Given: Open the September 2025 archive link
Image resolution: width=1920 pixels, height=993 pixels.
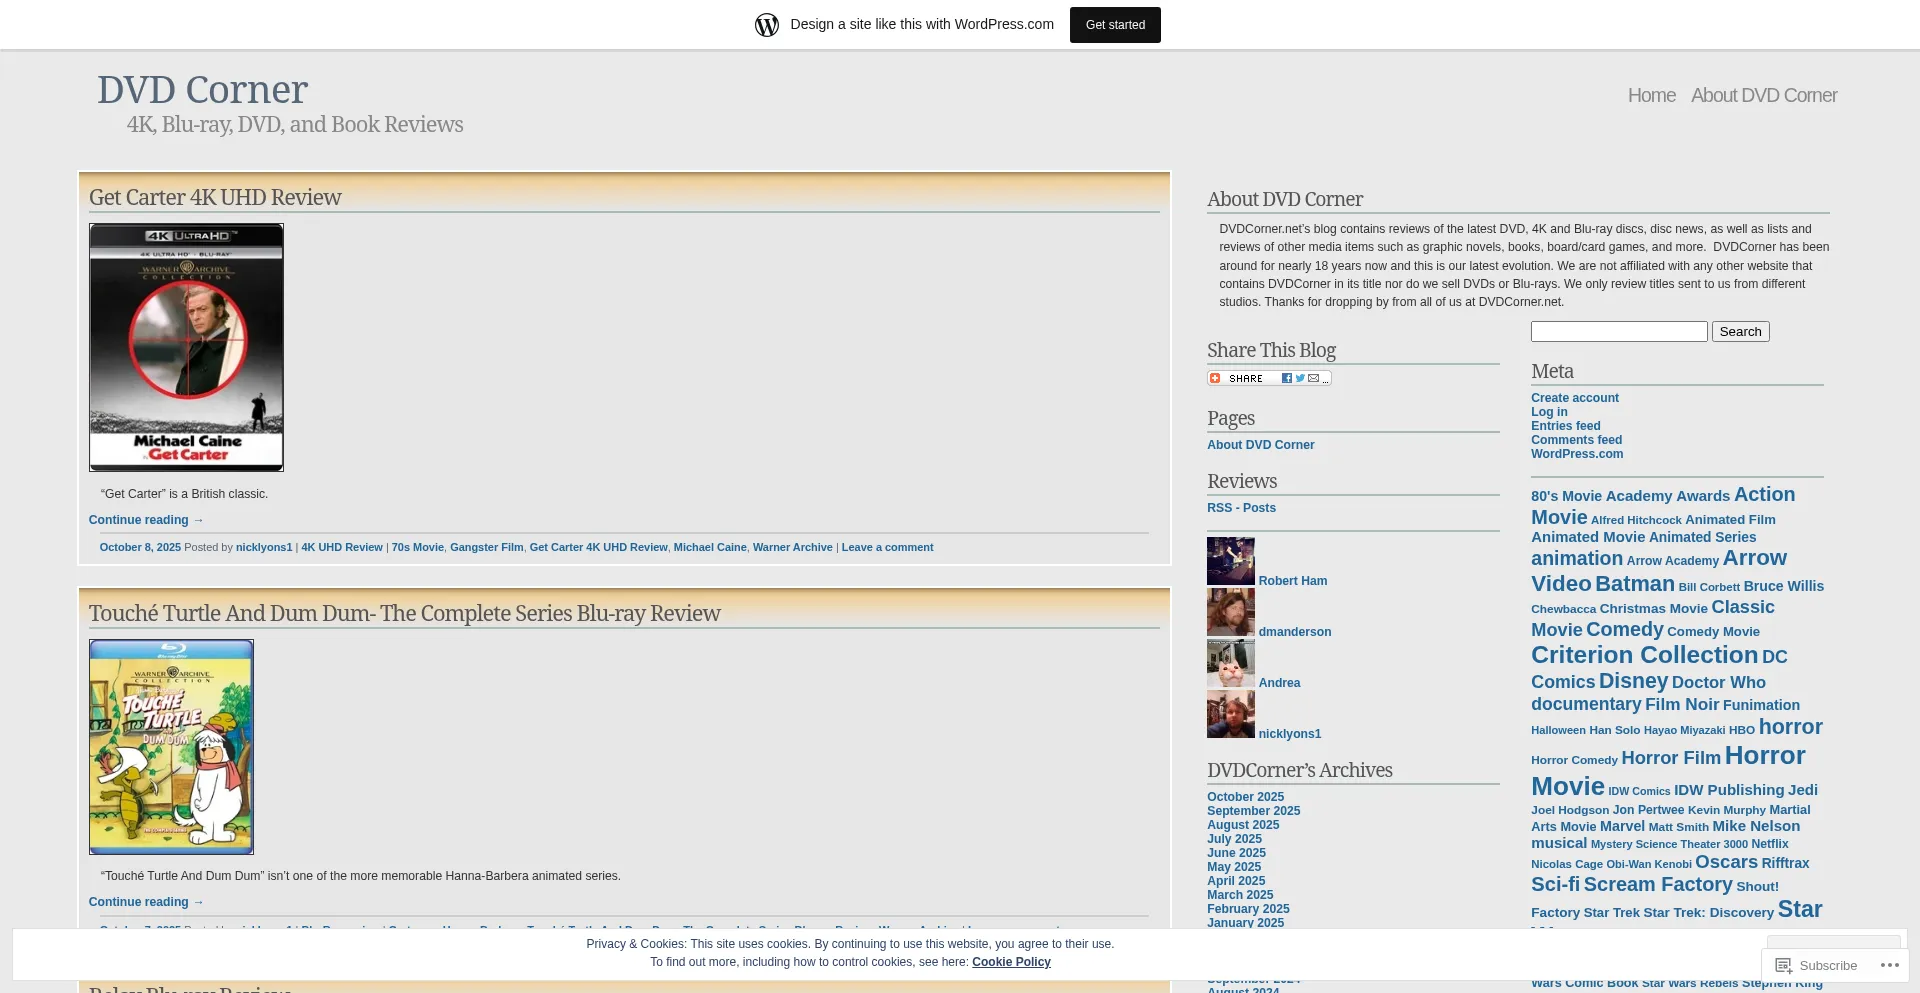Looking at the screenshot, I should pyautogui.click(x=1253, y=811).
